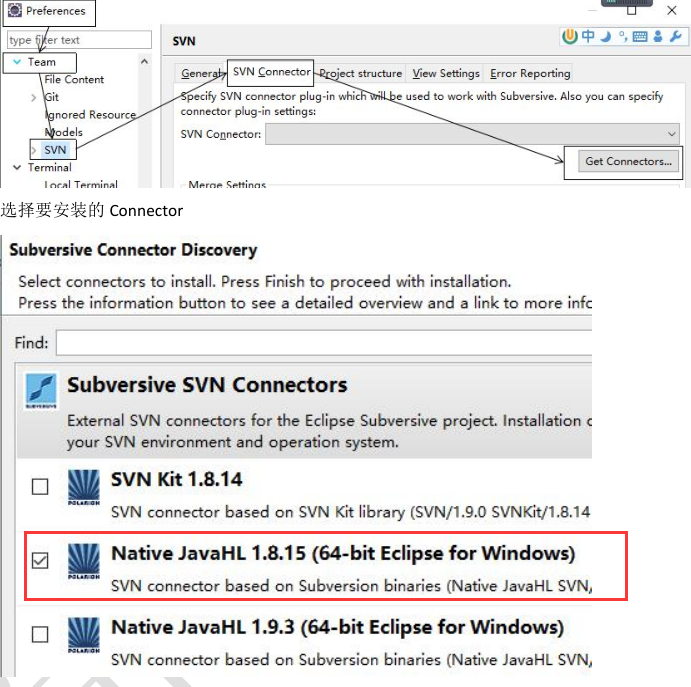Click the IME moon icon
Screen dimensions: 691x687
[x=606, y=36]
